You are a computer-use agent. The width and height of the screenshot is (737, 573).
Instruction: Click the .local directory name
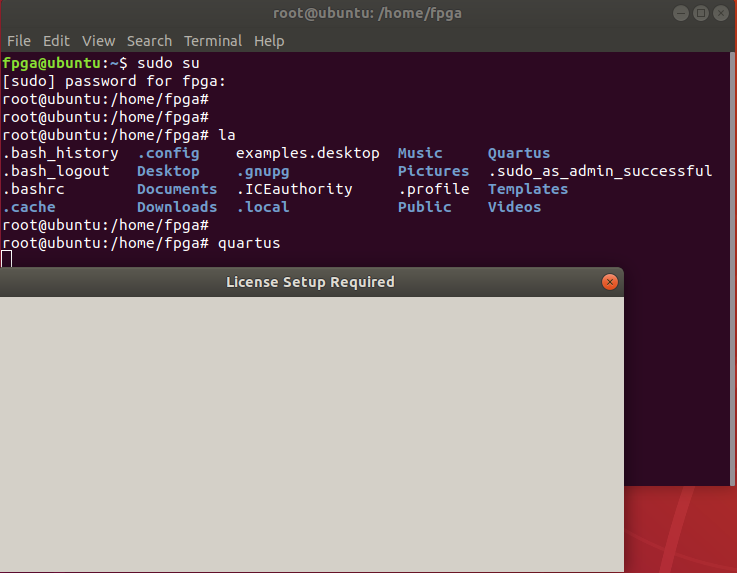pyautogui.click(x=262, y=207)
